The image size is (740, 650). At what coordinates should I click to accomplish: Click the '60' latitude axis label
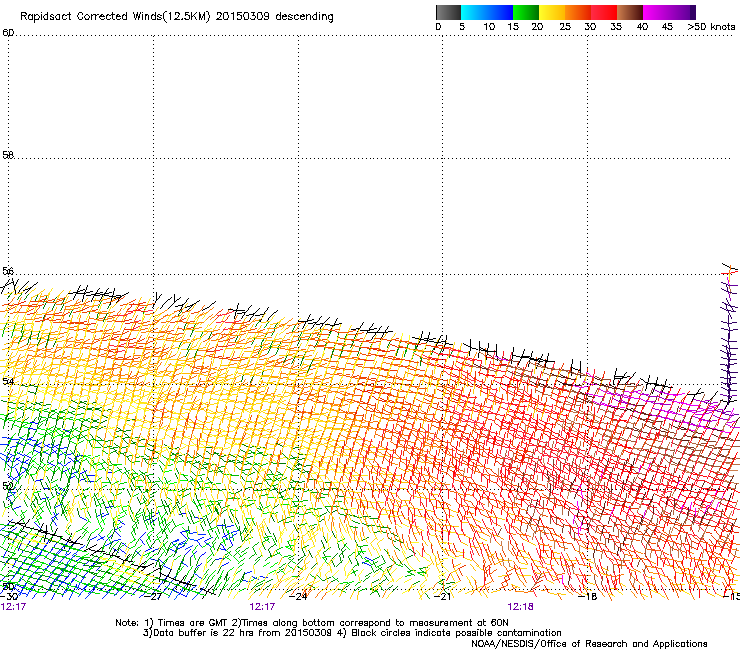[x=8, y=33]
